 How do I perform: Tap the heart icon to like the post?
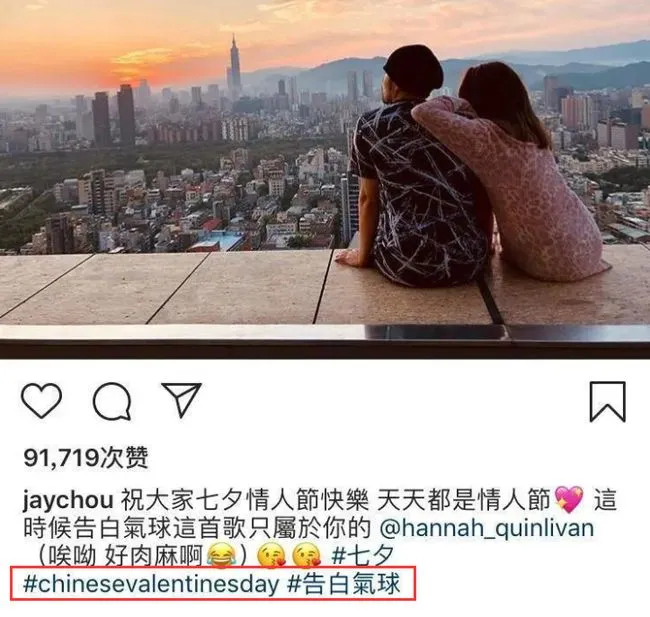tap(41, 401)
